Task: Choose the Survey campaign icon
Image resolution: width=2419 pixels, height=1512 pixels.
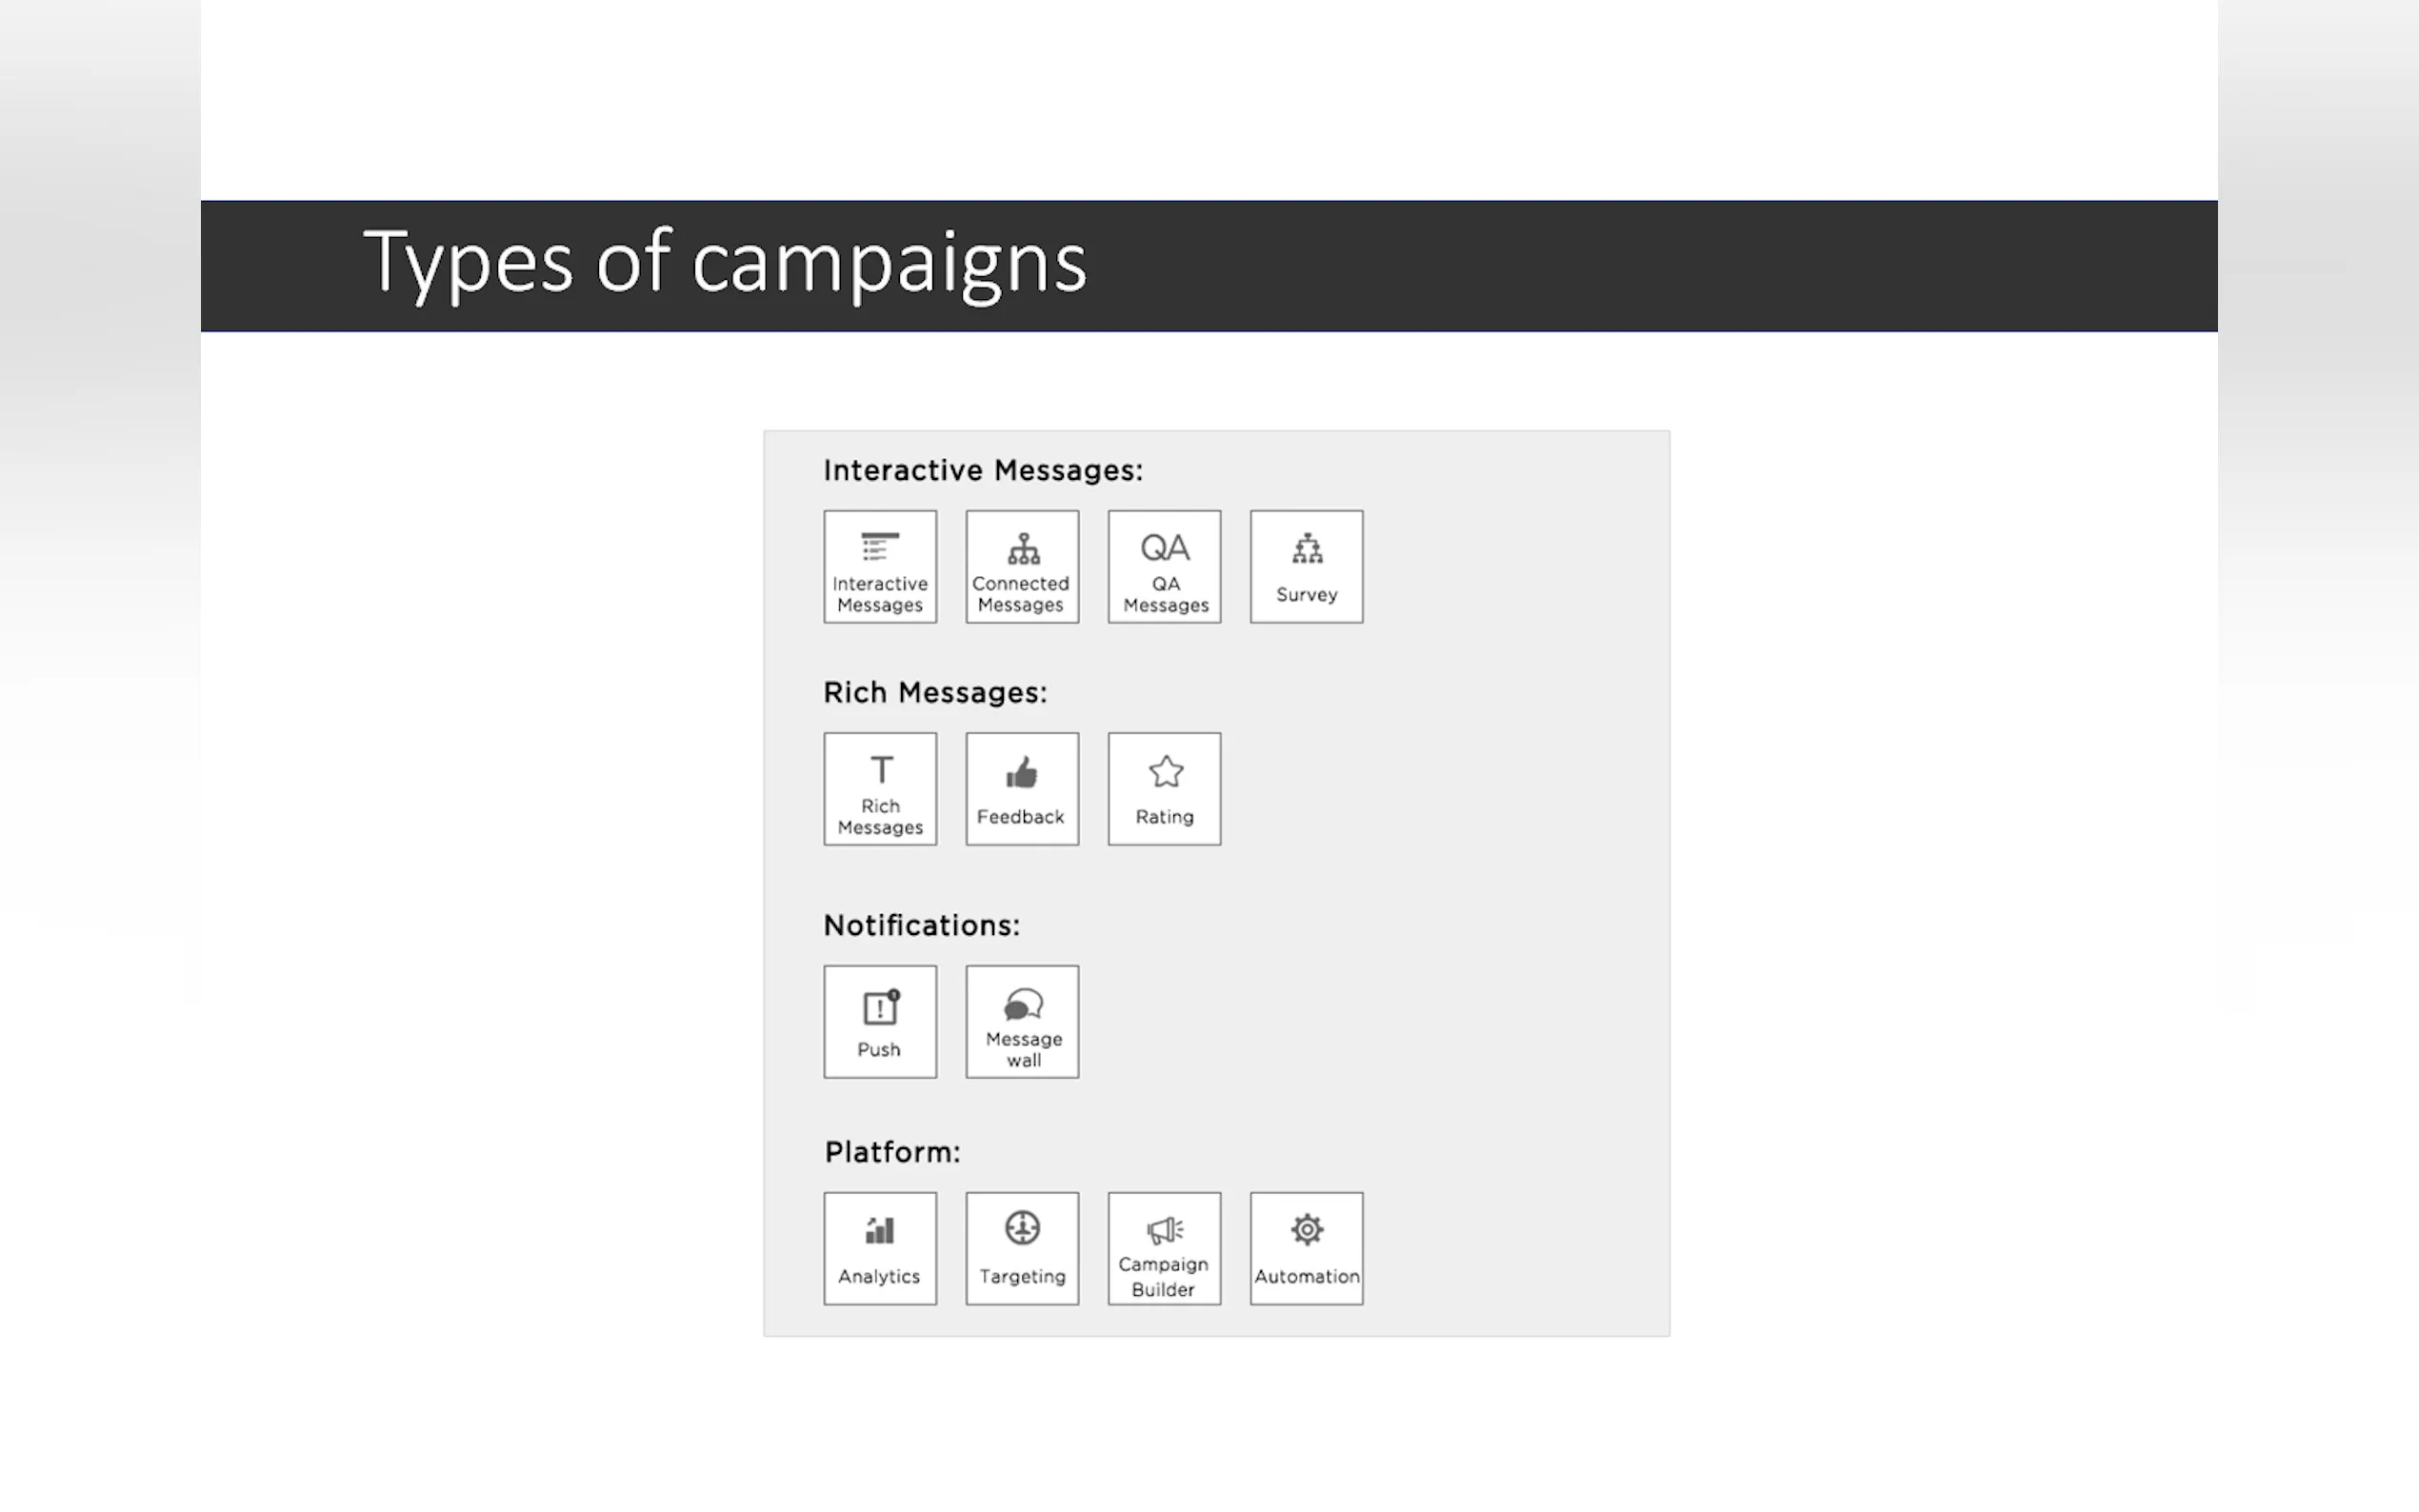Action: (x=1306, y=567)
